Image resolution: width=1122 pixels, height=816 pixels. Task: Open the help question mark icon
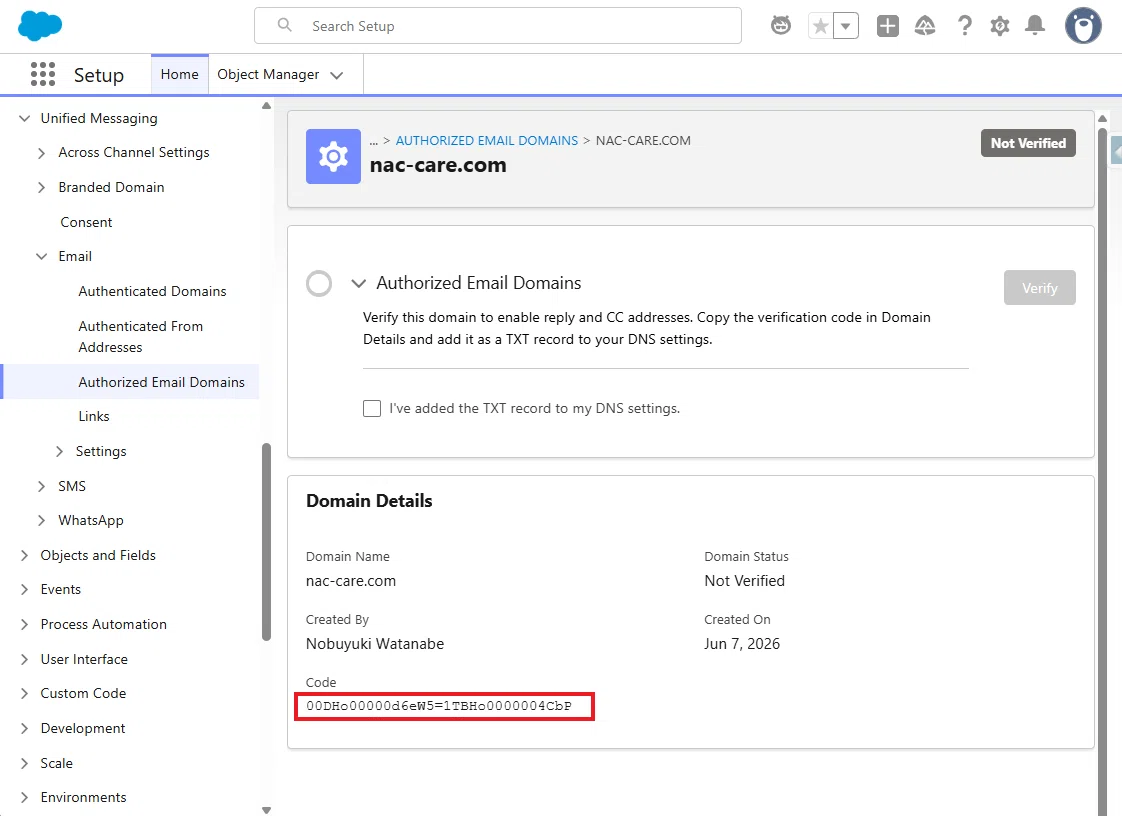pyautogui.click(x=965, y=26)
